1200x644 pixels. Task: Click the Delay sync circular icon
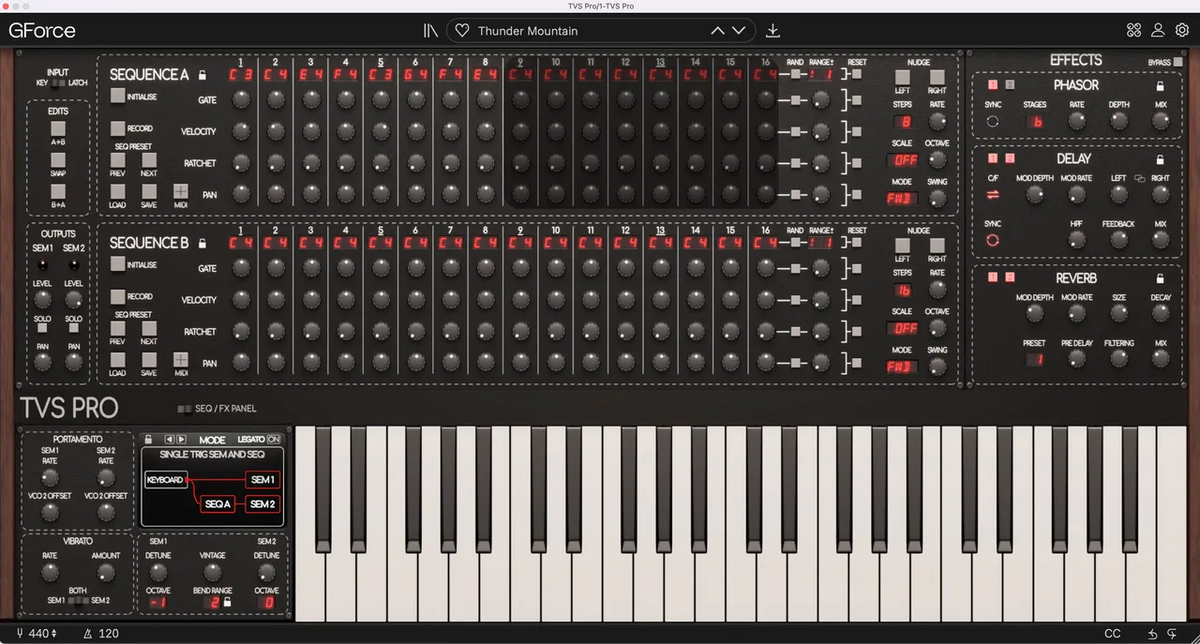pyautogui.click(x=993, y=241)
